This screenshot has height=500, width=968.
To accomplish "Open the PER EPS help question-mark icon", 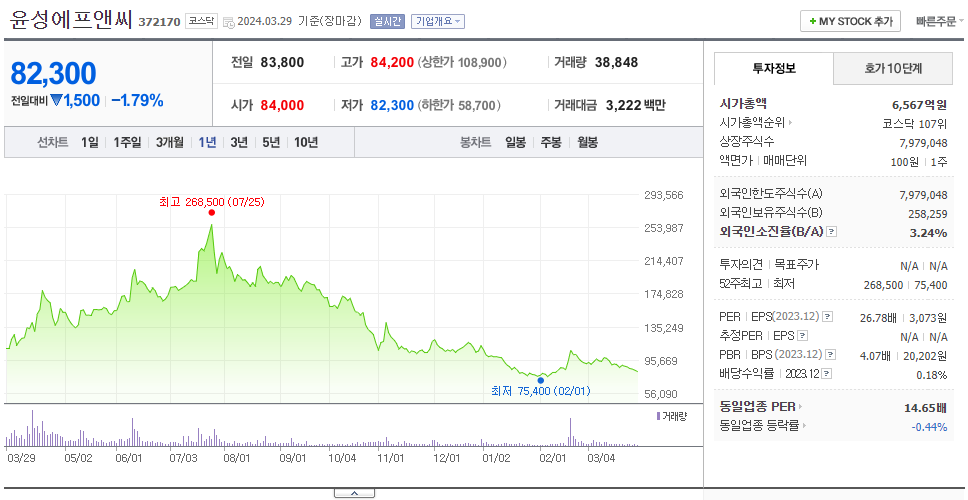I will pos(828,317).
